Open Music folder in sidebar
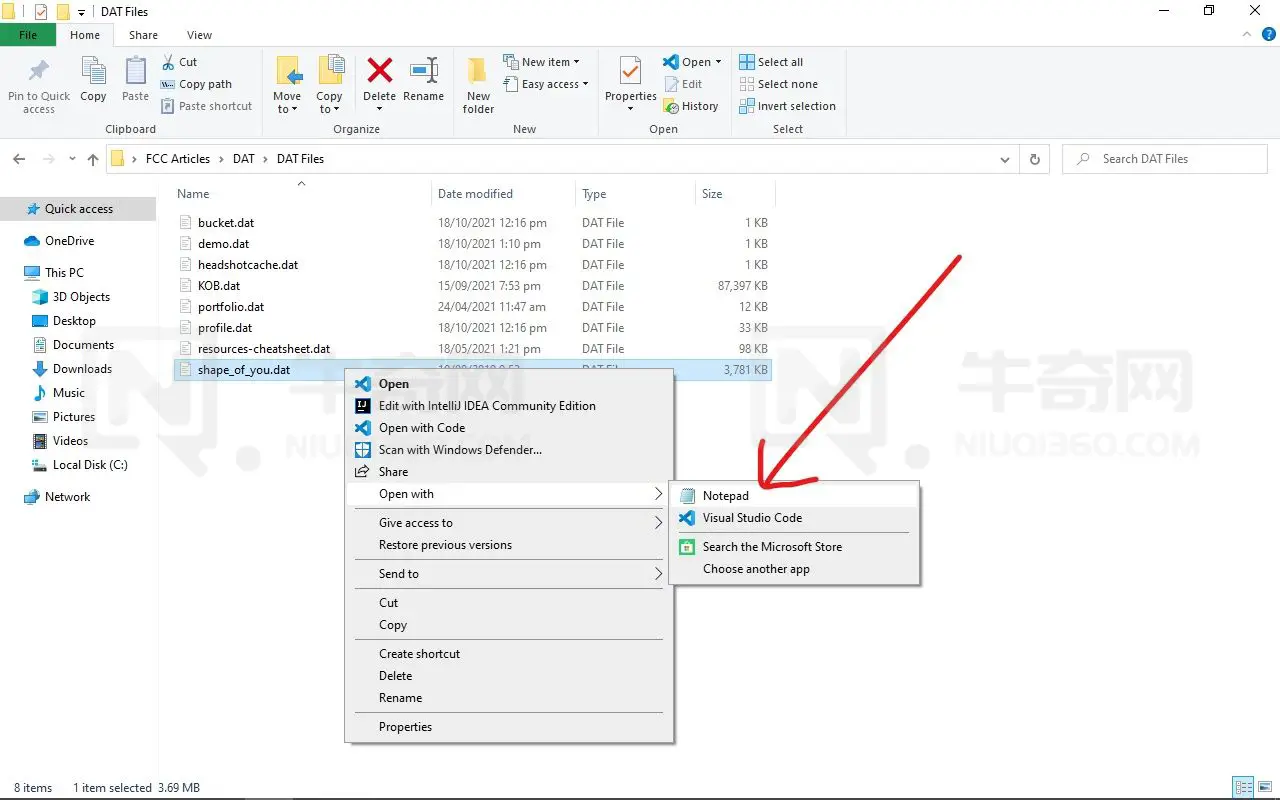Screen dimensions: 1280x800 pos(68,393)
